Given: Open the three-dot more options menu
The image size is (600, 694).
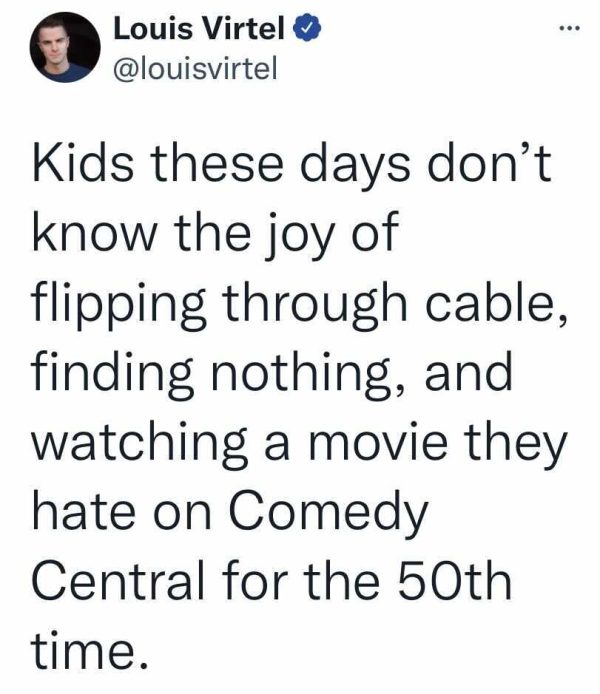Looking at the screenshot, I should [568, 30].
